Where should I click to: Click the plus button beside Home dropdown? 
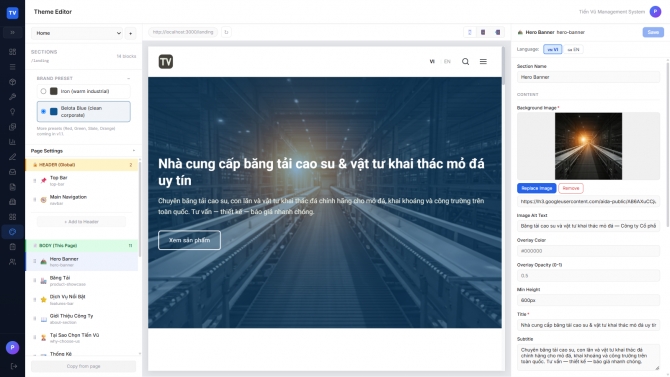(x=131, y=33)
